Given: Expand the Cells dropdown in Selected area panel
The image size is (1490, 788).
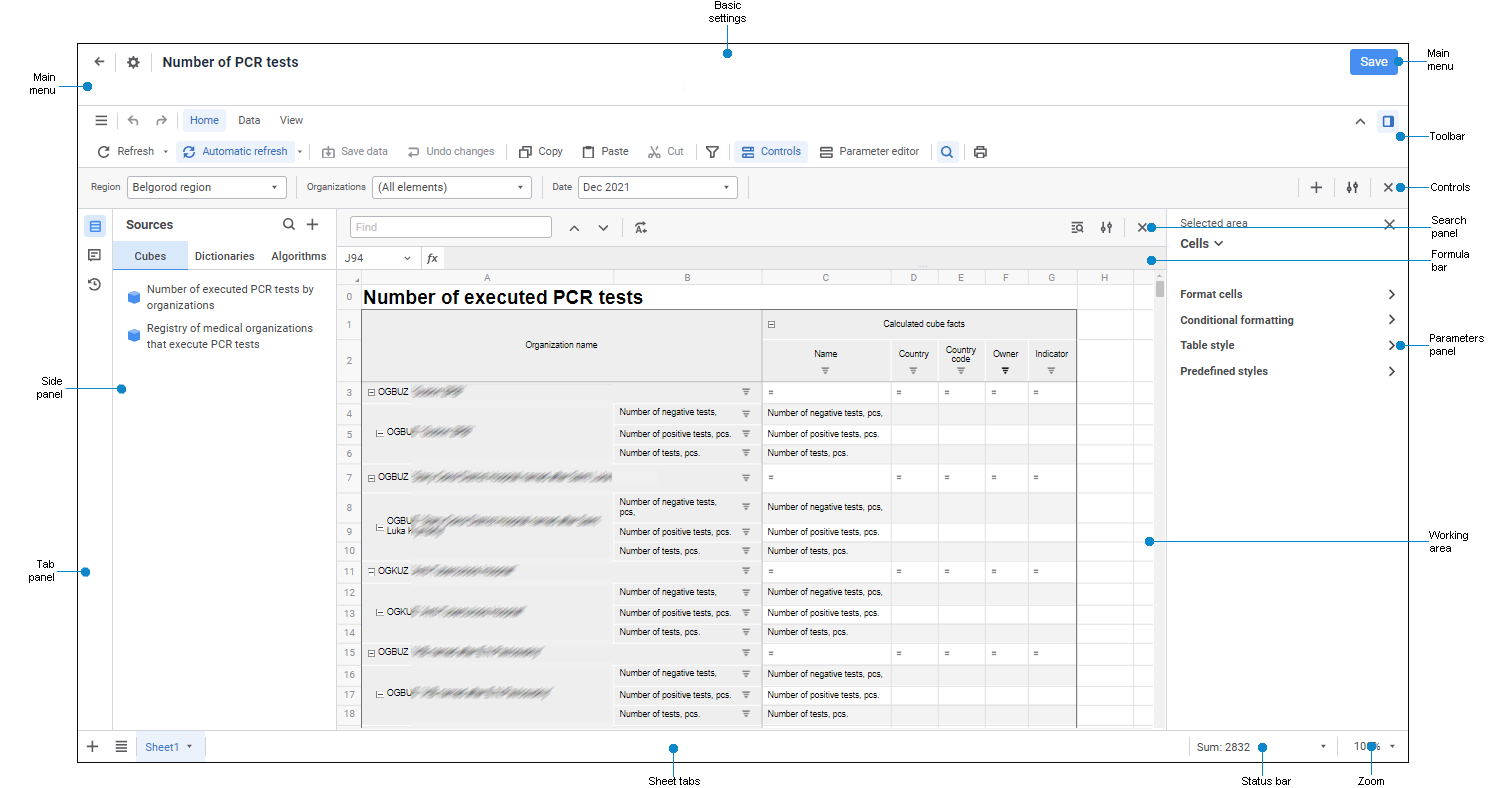Looking at the screenshot, I should [1200, 243].
